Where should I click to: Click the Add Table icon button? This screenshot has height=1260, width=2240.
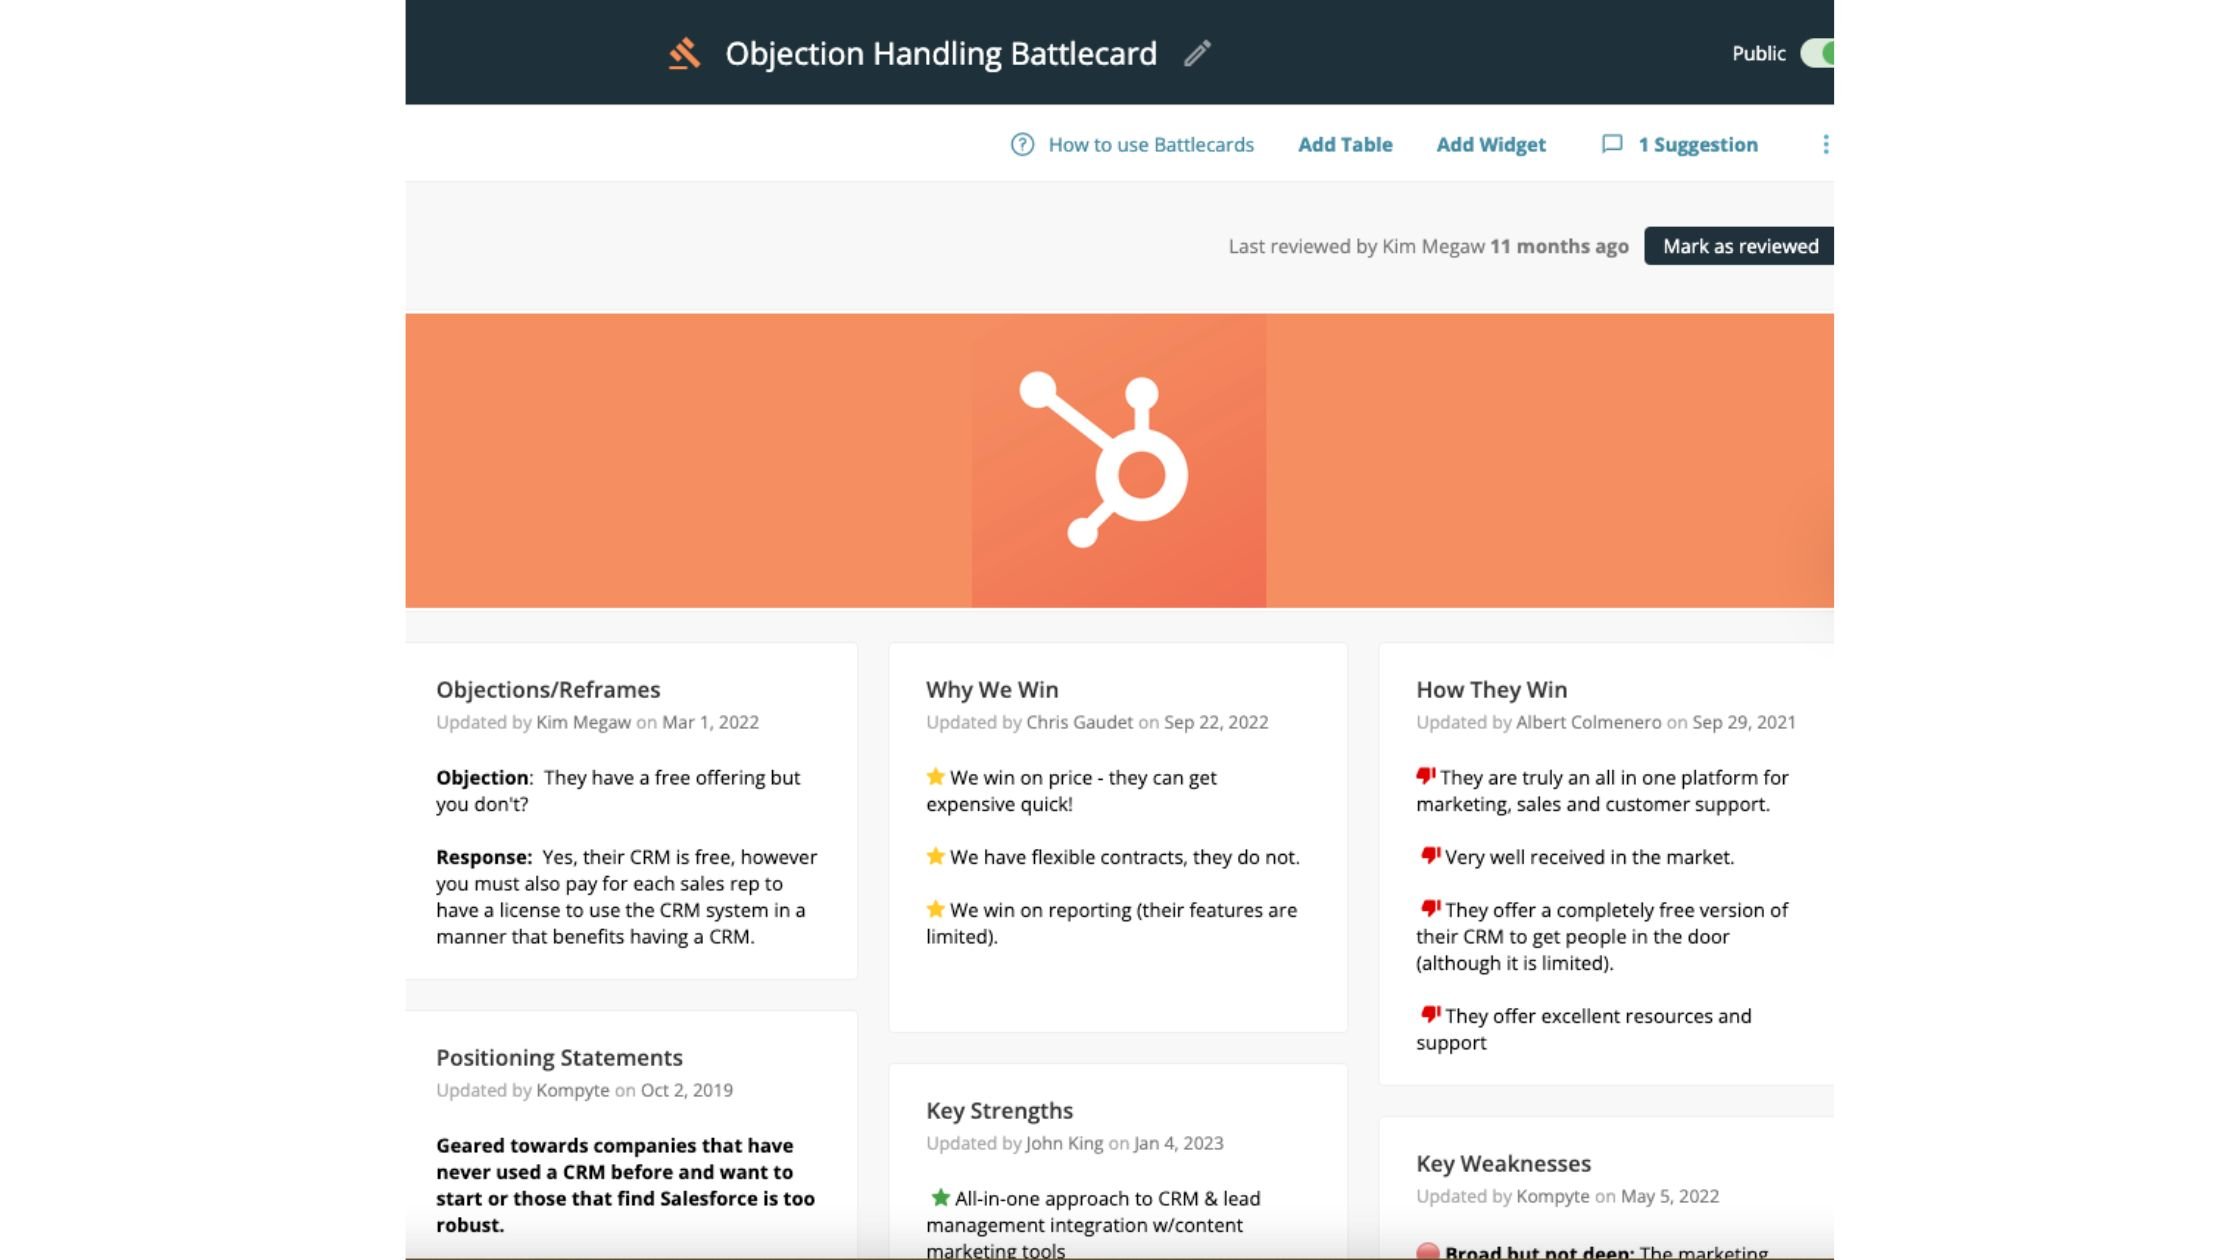click(x=1343, y=145)
